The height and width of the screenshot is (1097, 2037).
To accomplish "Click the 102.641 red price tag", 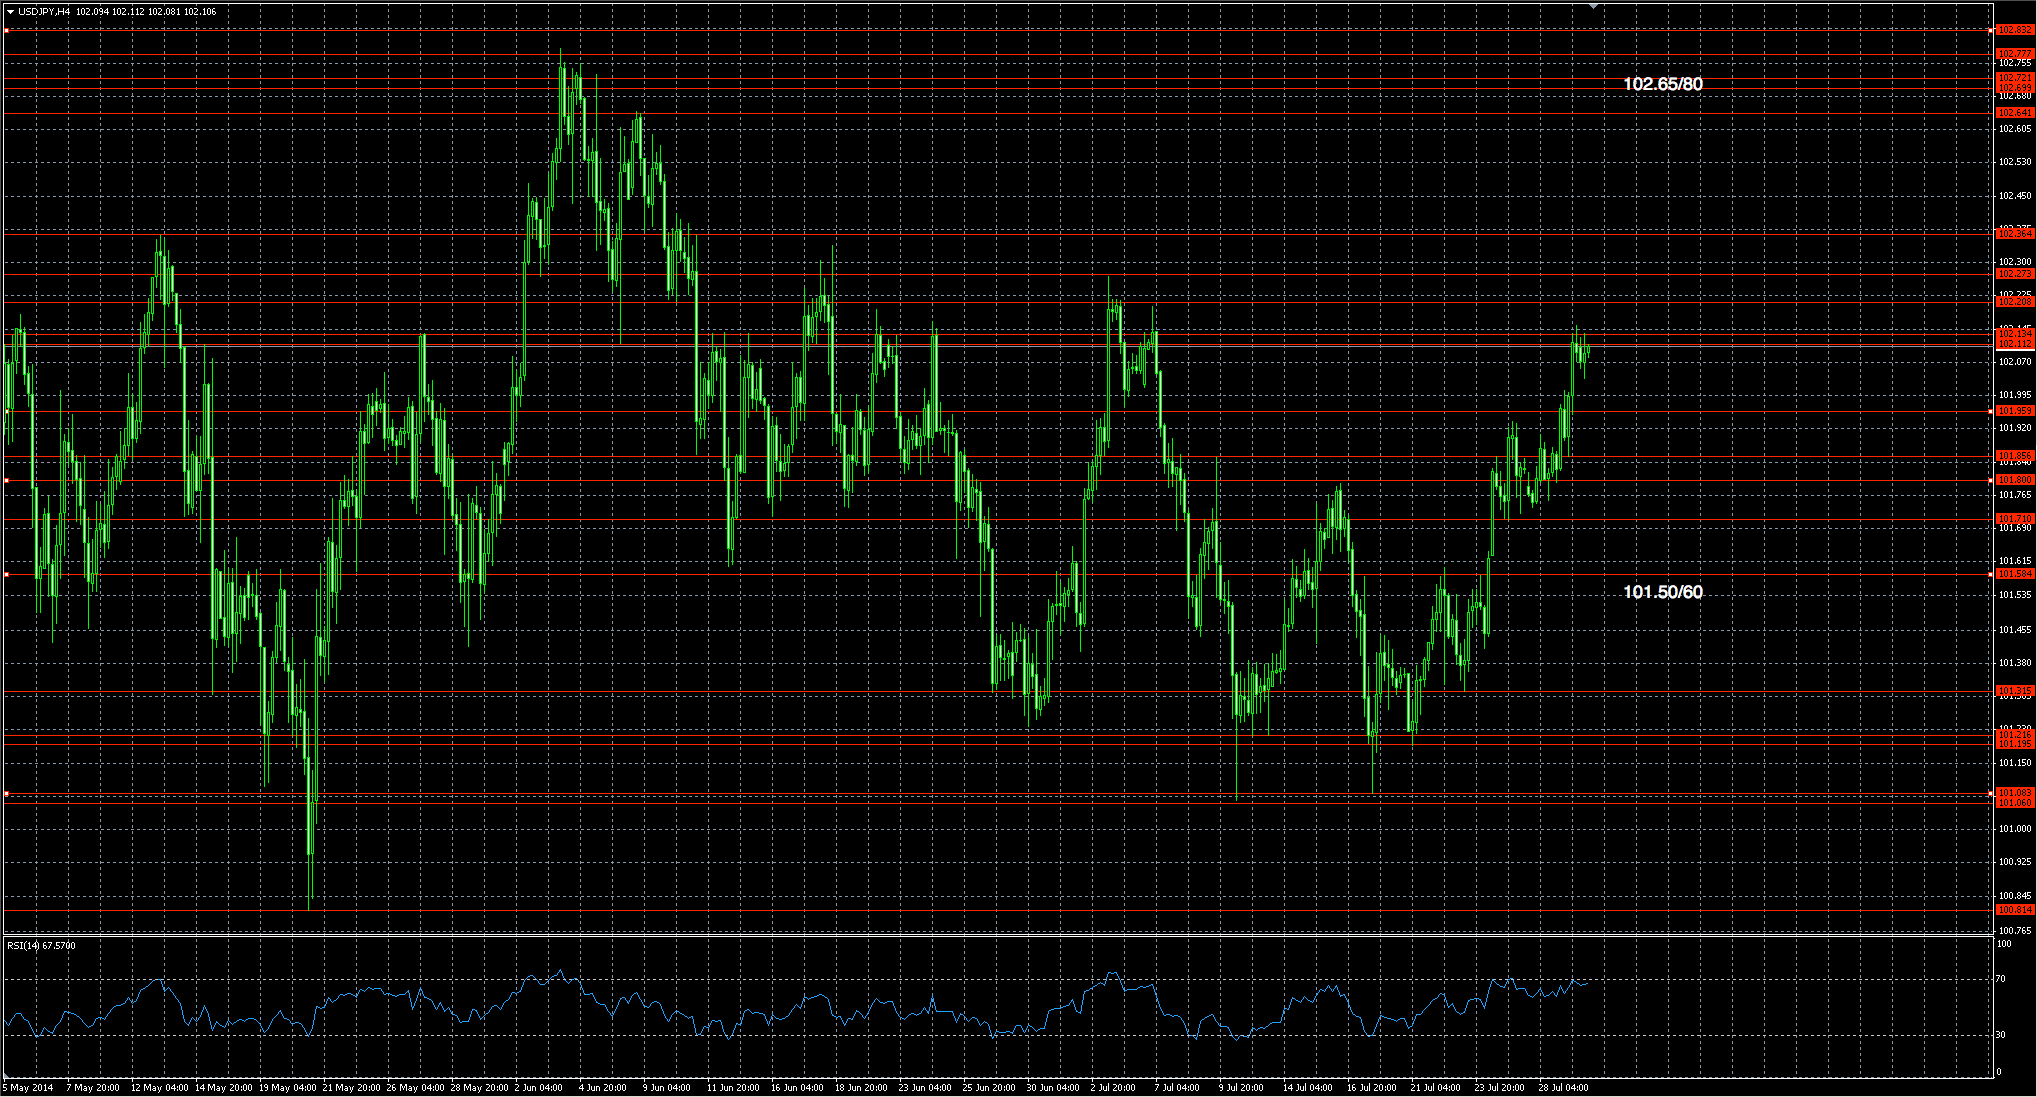I will (x=2014, y=113).
